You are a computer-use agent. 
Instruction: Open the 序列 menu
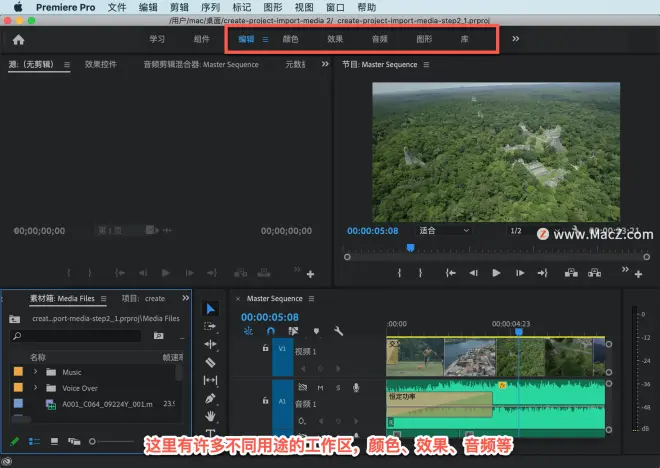(x=210, y=7)
